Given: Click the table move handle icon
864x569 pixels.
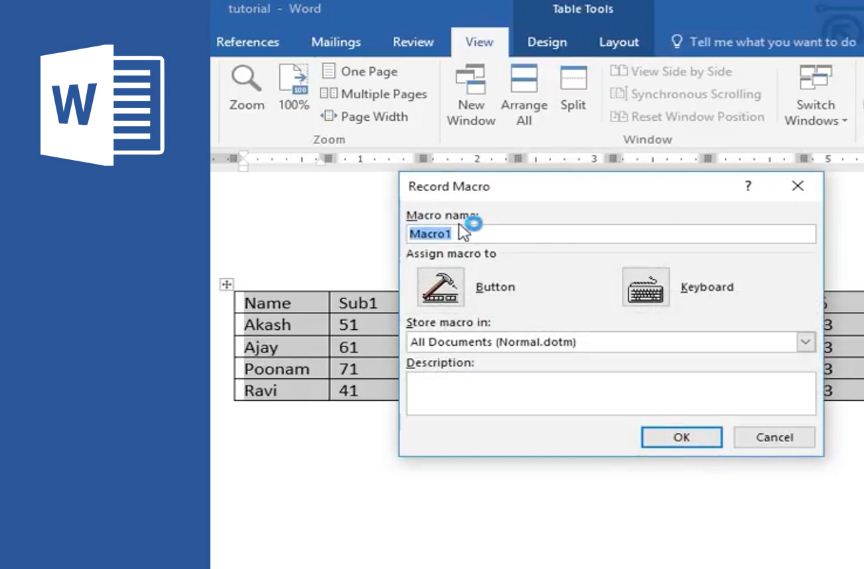Looking at the screenshot, I should [x=226, y=285].
